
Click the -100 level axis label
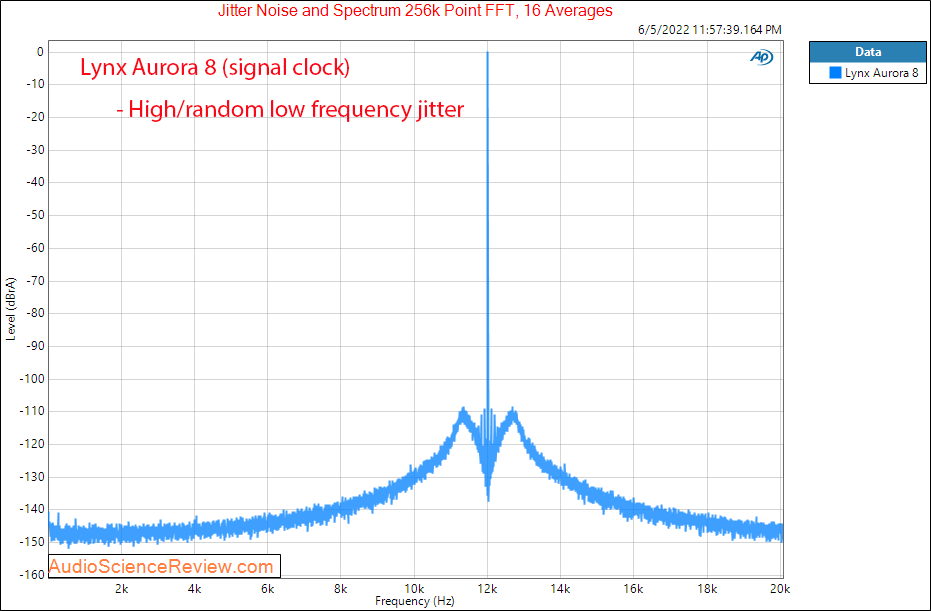pyautogui.click(x=33, y=378)
